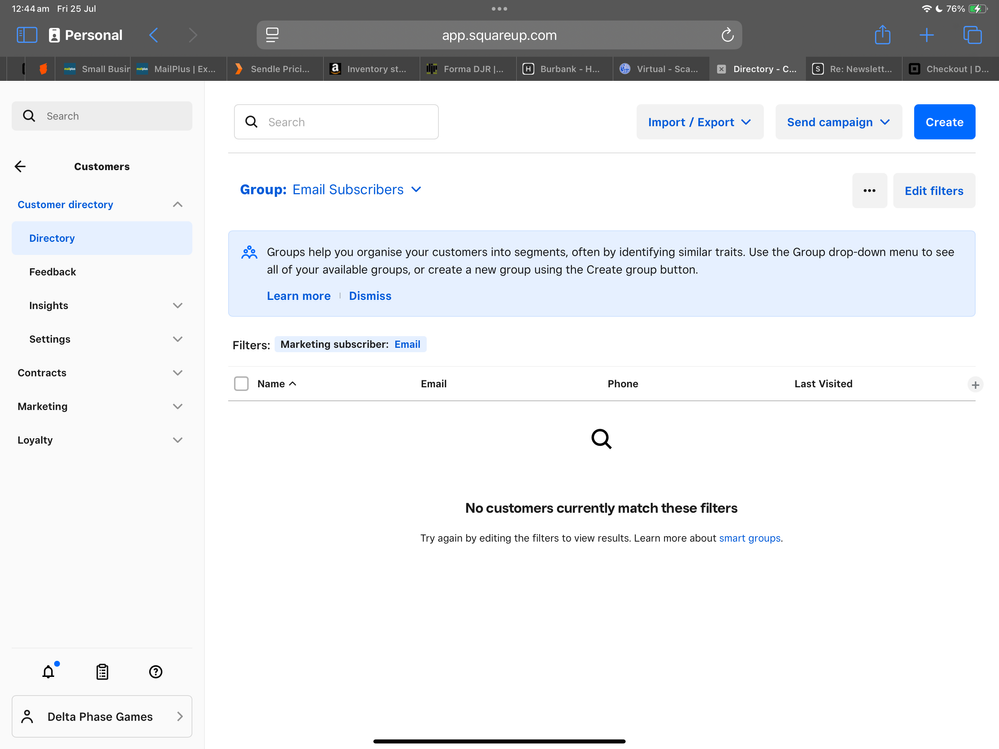Viewport: 999px width, 749px height.
Task: Reload the page in the address bar
Action: [727, 35]
